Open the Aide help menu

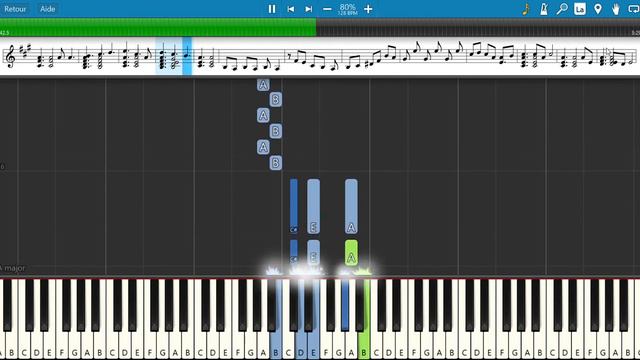(47, 9)
